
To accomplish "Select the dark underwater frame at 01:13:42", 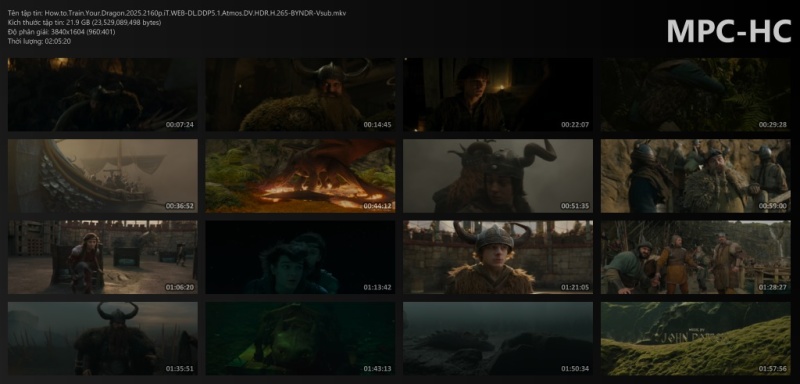I will [x=300, y=257].
